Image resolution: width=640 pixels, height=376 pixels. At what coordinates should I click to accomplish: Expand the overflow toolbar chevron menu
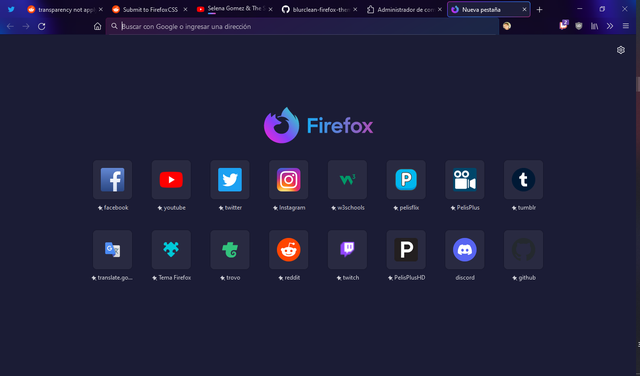pyautogui.click(x=610, y=26)
